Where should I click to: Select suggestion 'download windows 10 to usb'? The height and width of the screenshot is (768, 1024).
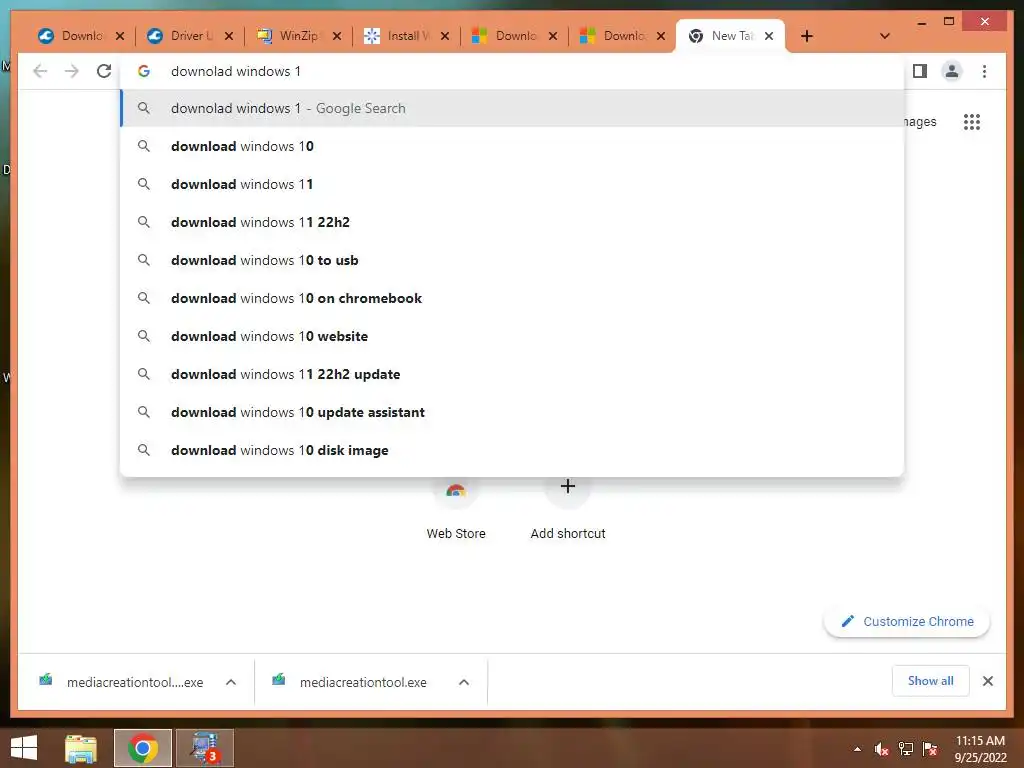coord(512,260)
